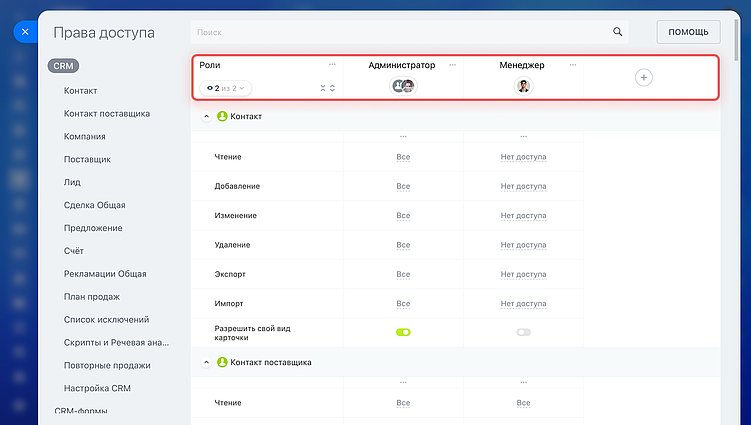Go to Настройка CRM in sidebar
The height and width of the screenshot is (425, 751).
[97, 388]
